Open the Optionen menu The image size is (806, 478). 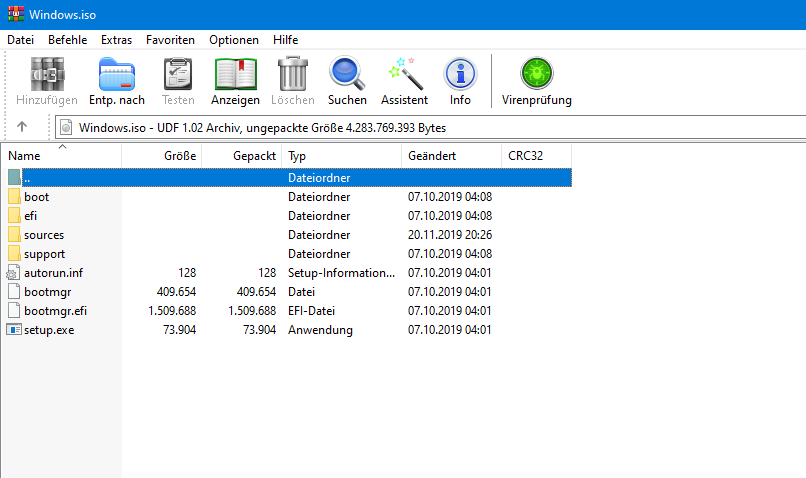[x=234, y=40]
